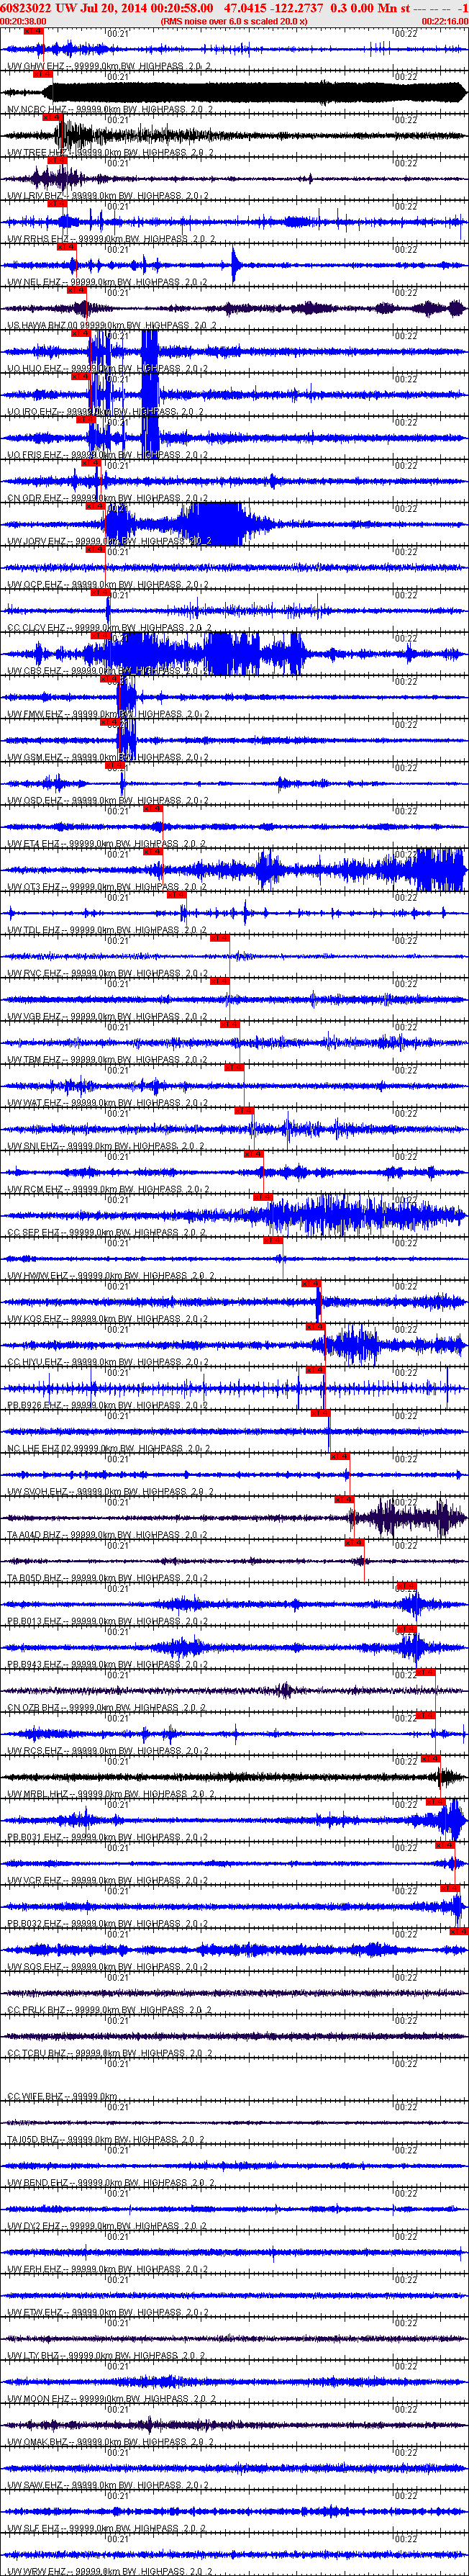Select the UW EPH EHZ station label
The width and height of the screenshot is (469, 2576).
tap(107, 2268)
